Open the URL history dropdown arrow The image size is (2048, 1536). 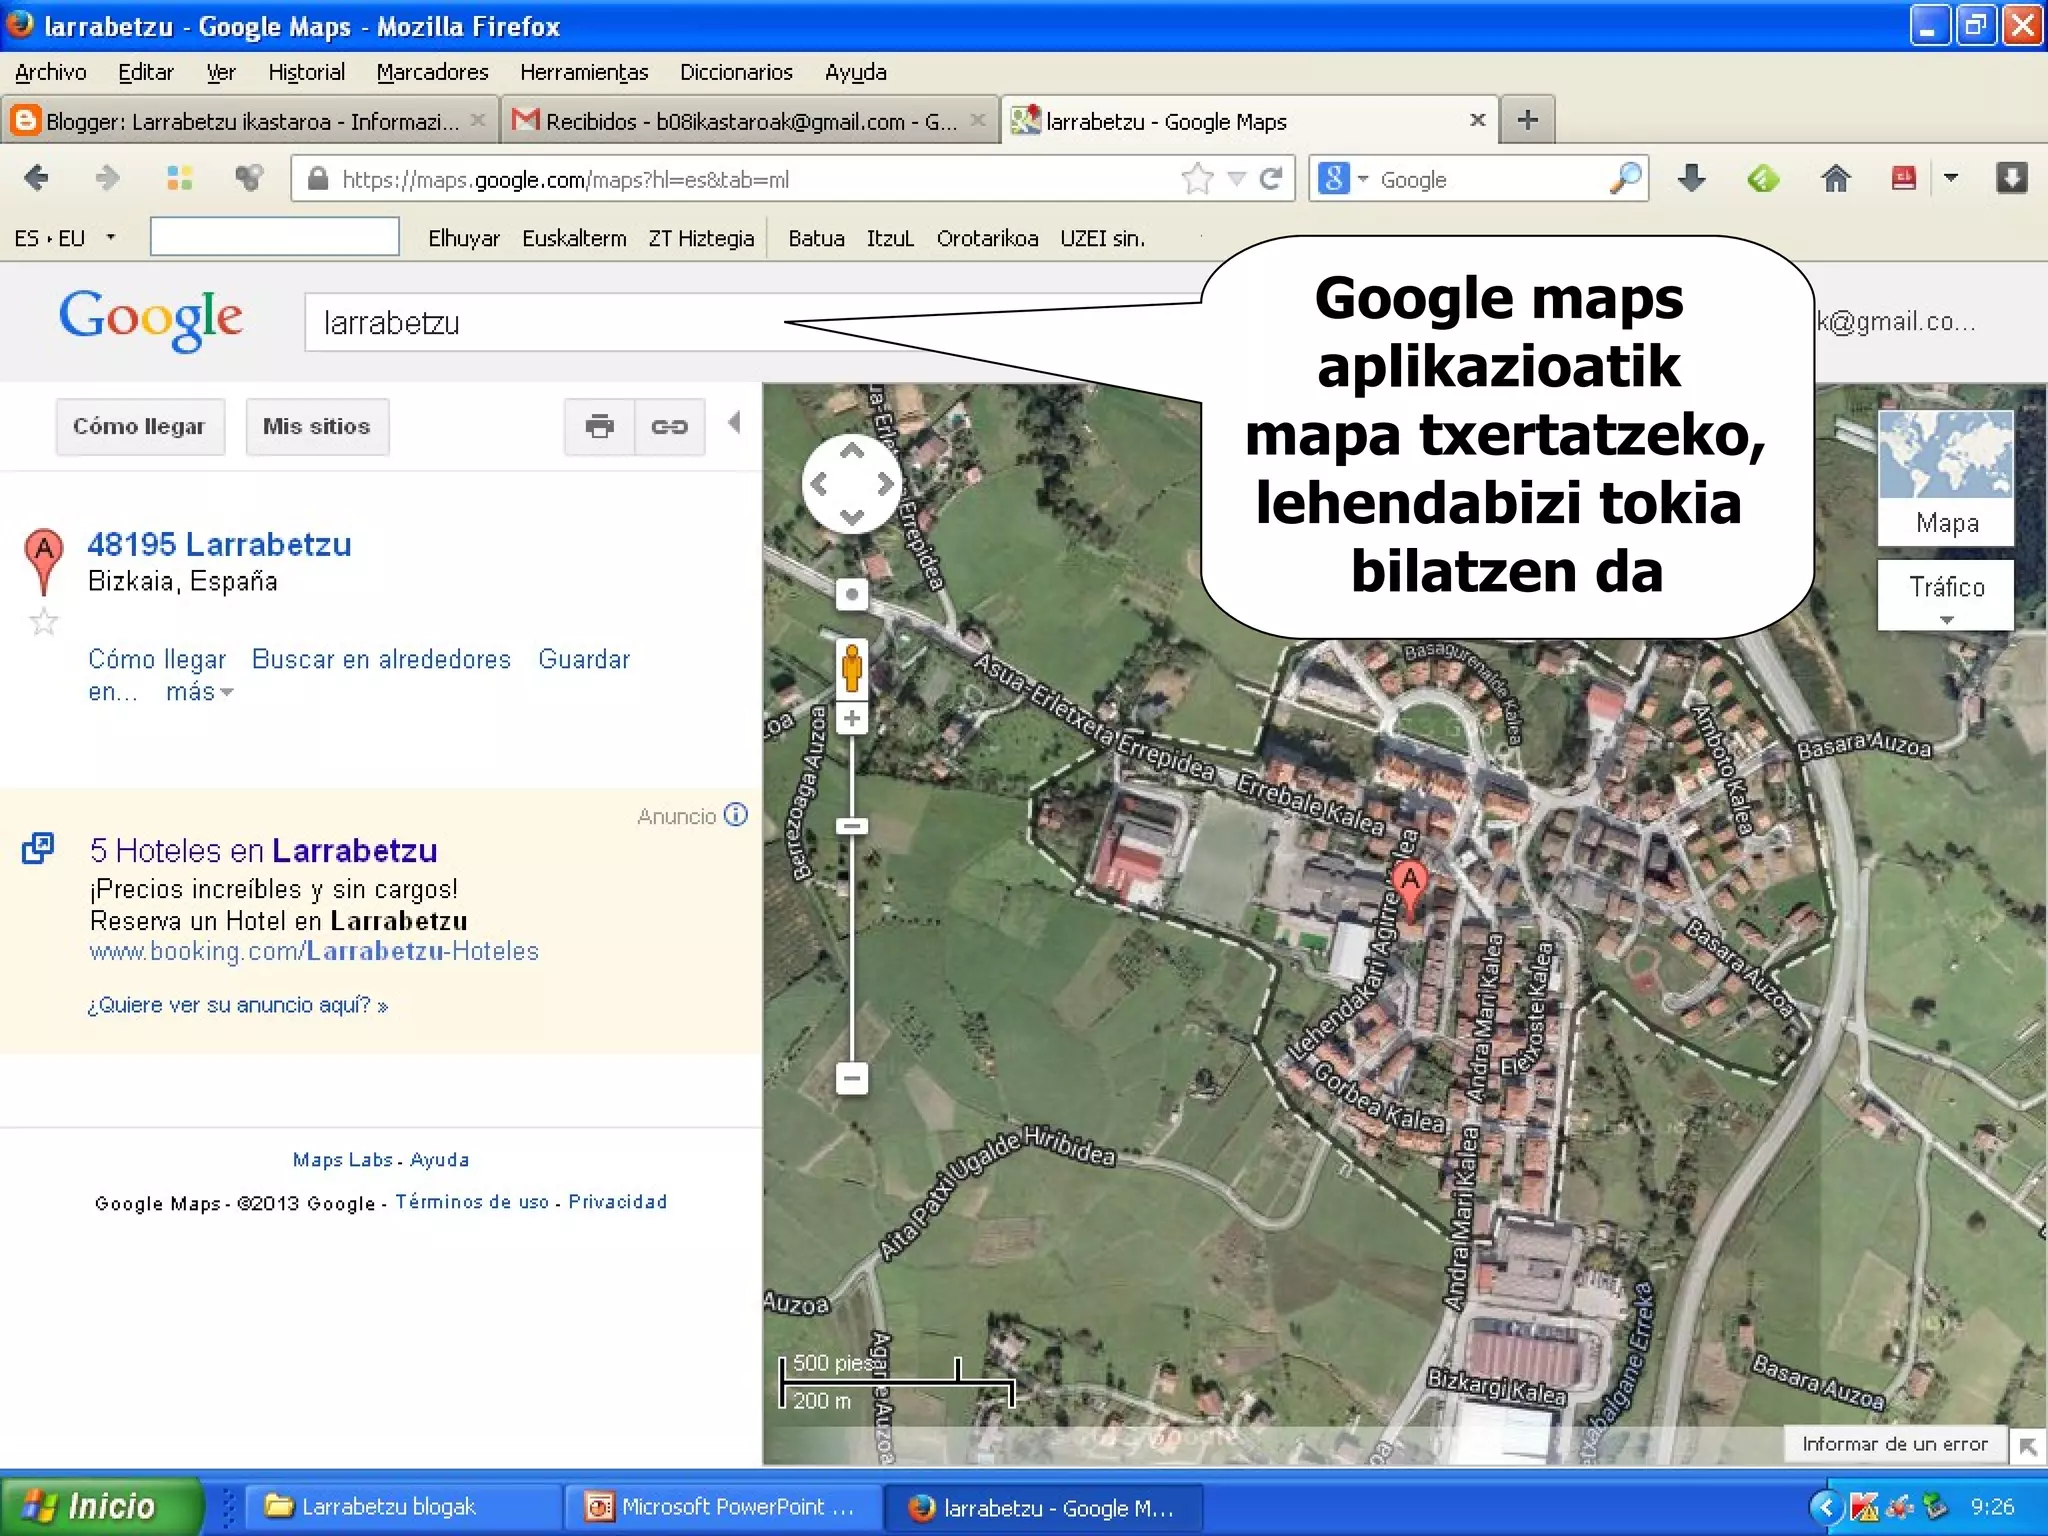pos(1236,179)
